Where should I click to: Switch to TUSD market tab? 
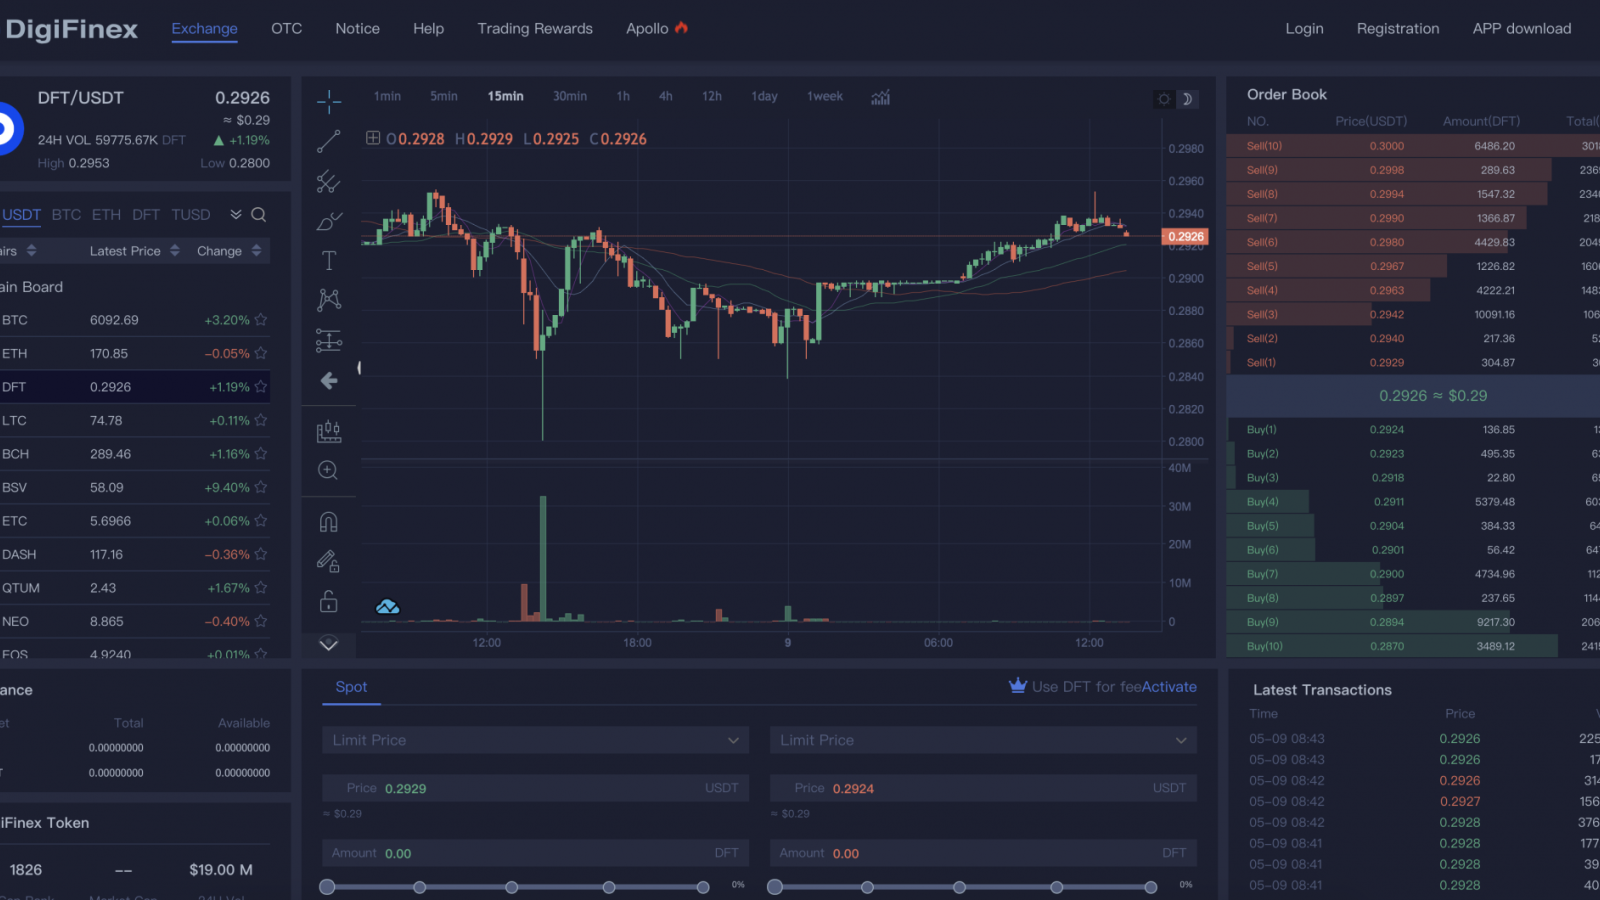click(x=191, y=215)
